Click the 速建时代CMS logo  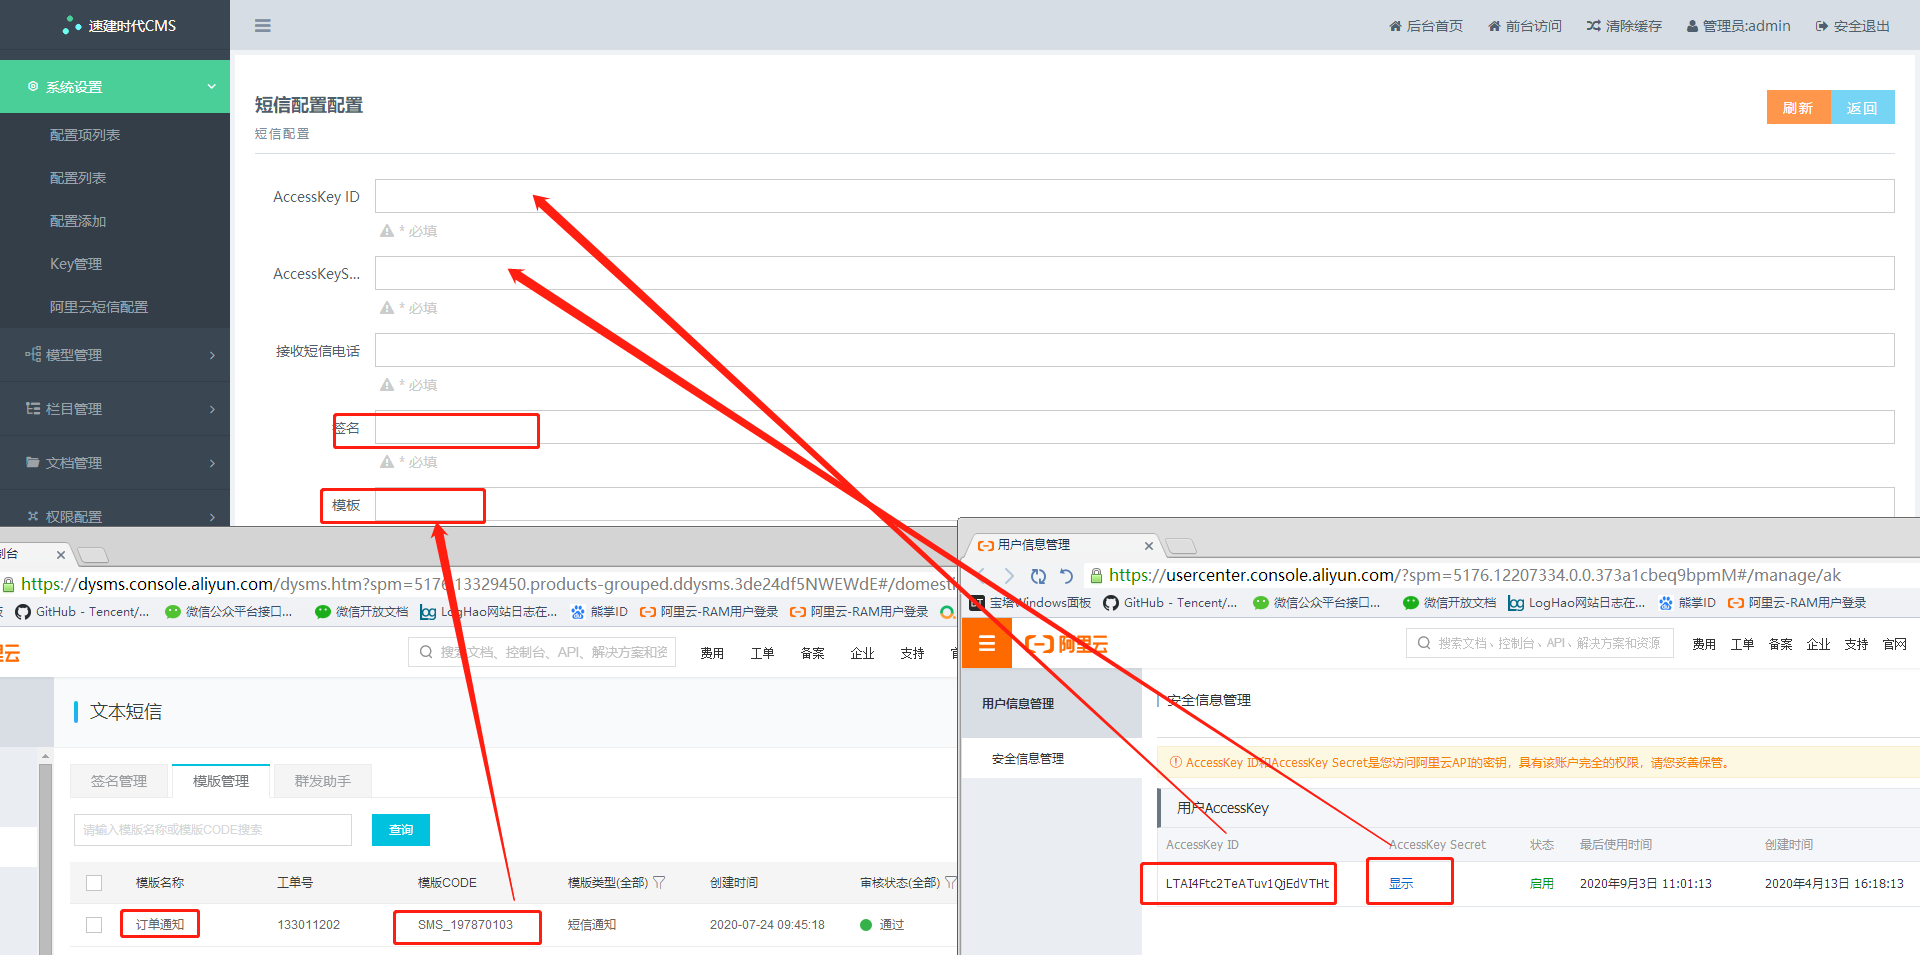(x=119, y=26)
